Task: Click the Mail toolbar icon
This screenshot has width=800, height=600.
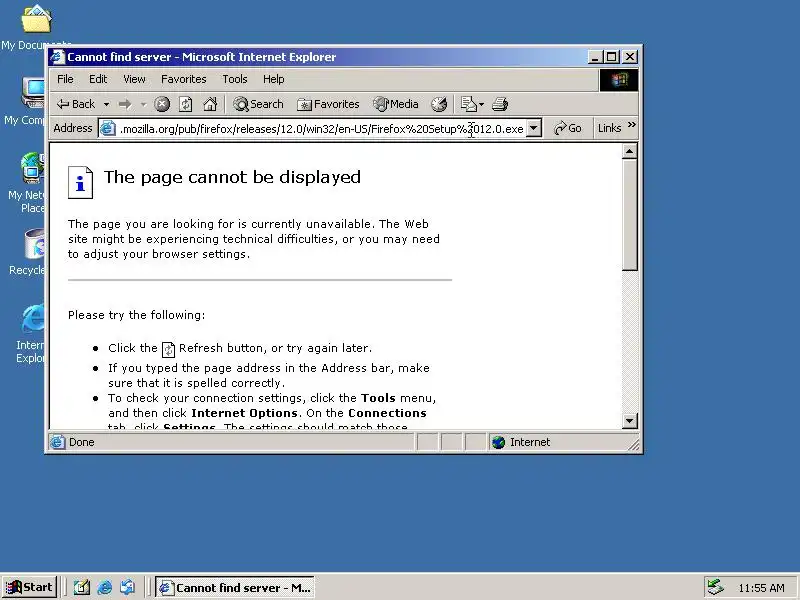Action: coord(468,104)
